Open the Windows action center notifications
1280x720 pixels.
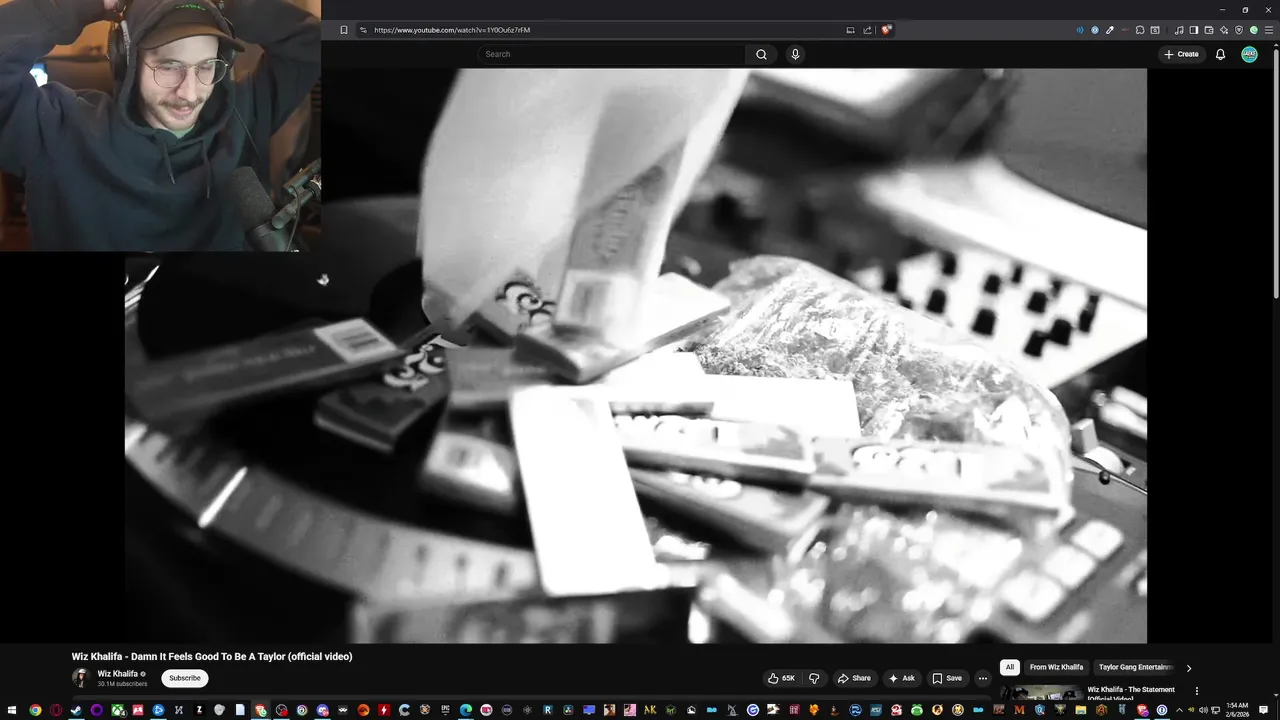(x=1263, y=711)
